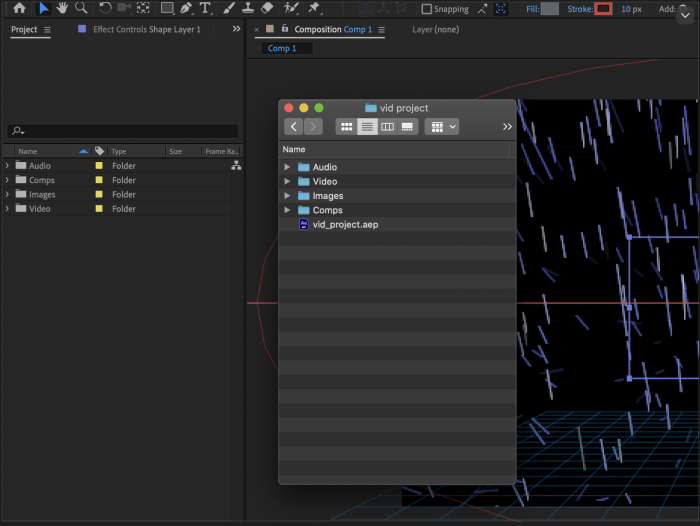Enable the Snapping checkbox

[427, 9]
